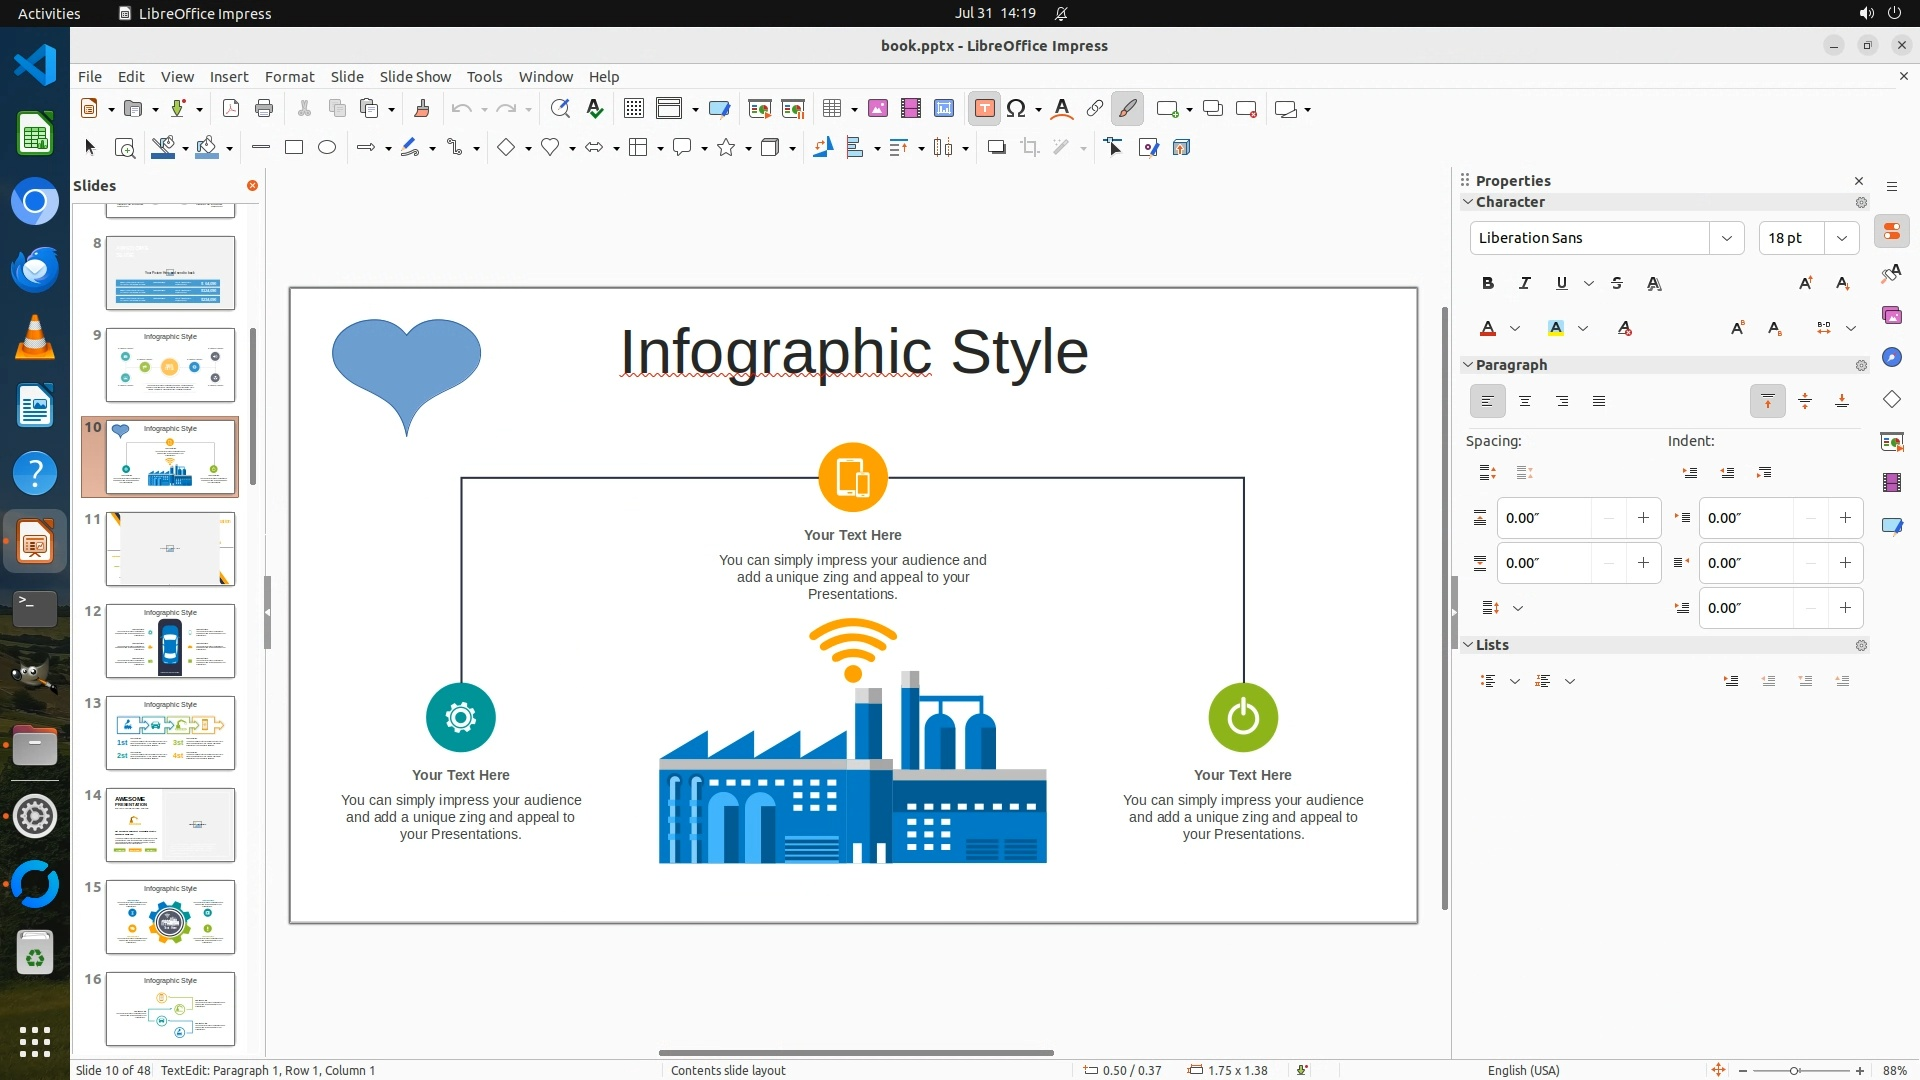Open the Format menu
This screenshot has height=1080, width=1920.
(289, 77)
